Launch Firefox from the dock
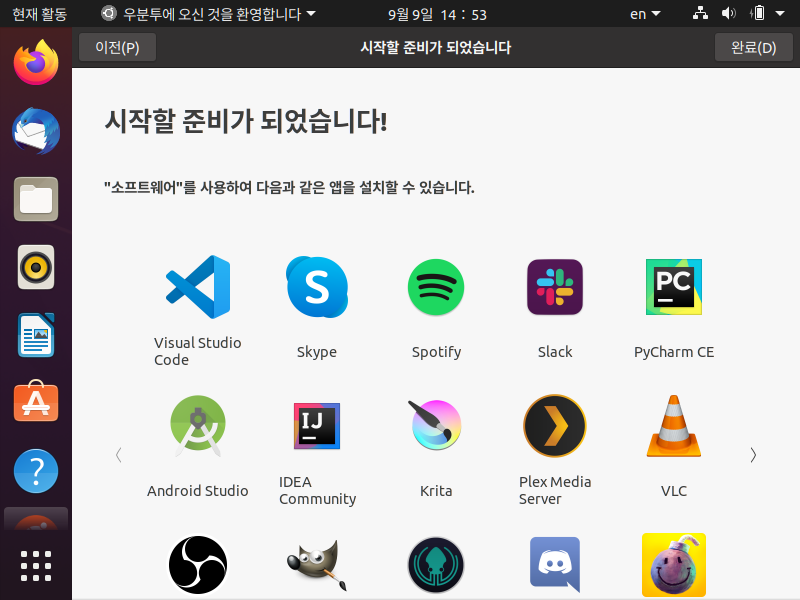The width and height of the screenshot is (800, 600). pyautogui.click(x=36, y=63)
